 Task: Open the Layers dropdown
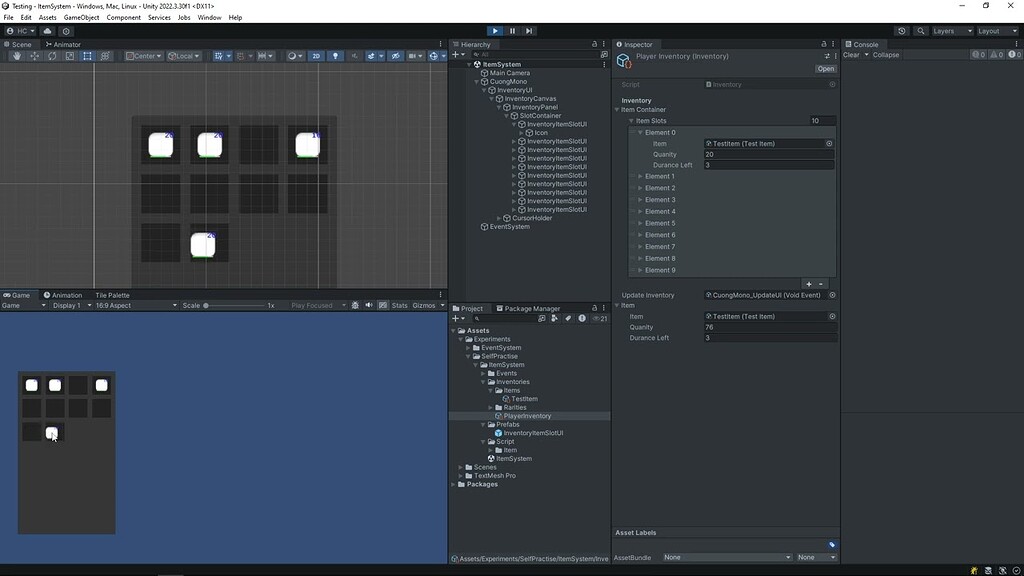(x=947, y=31)
